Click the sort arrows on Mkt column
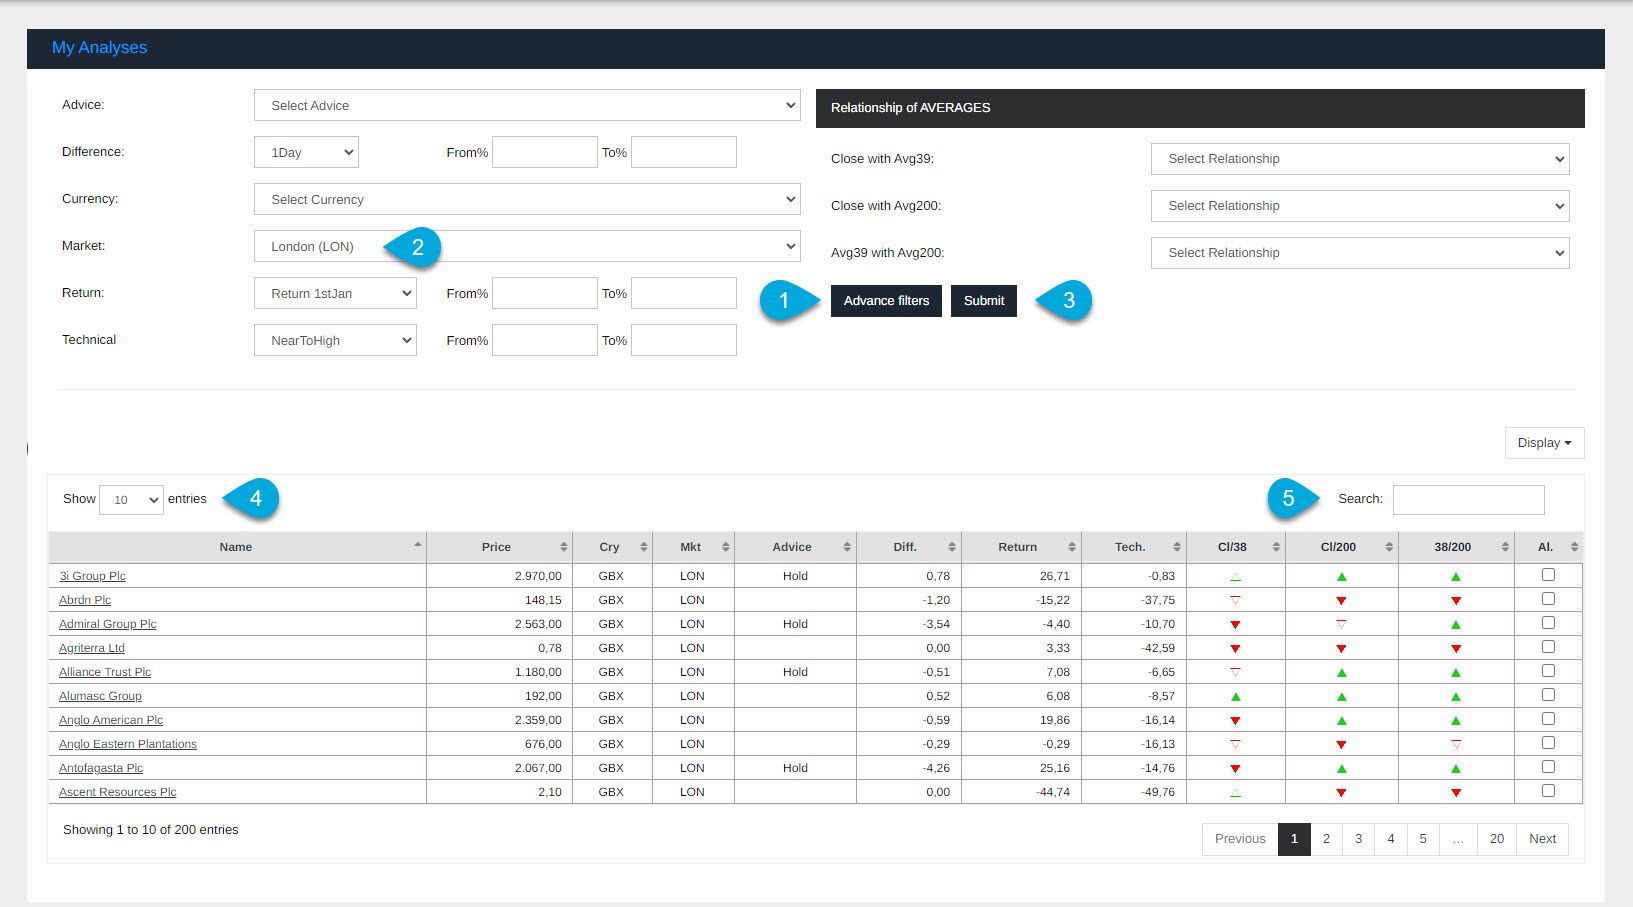Viewport: 1633px width, 907px height. pos(725,547)
